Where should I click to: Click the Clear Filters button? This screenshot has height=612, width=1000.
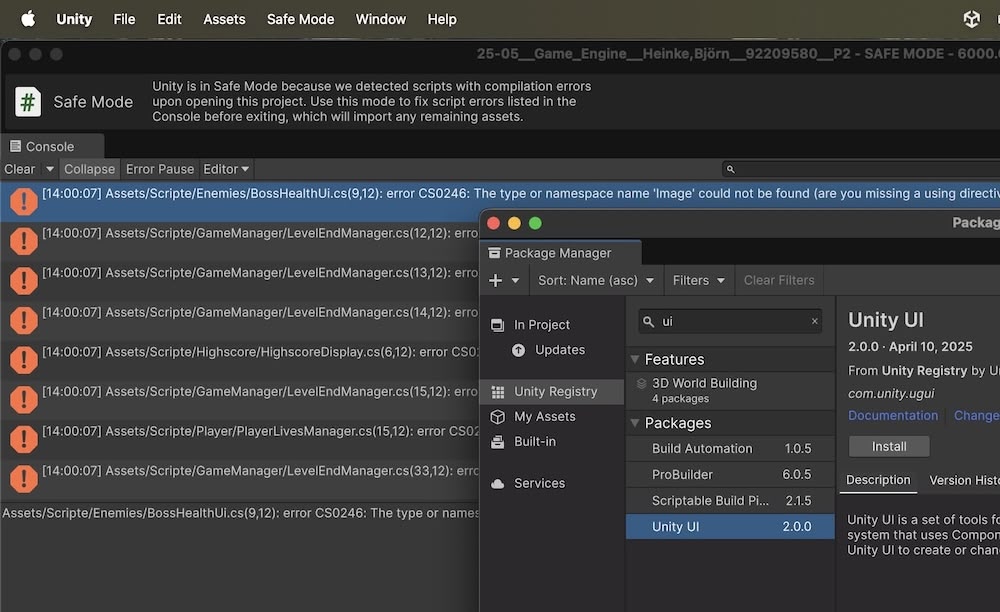pyautogui.click(x=779, y=280)
